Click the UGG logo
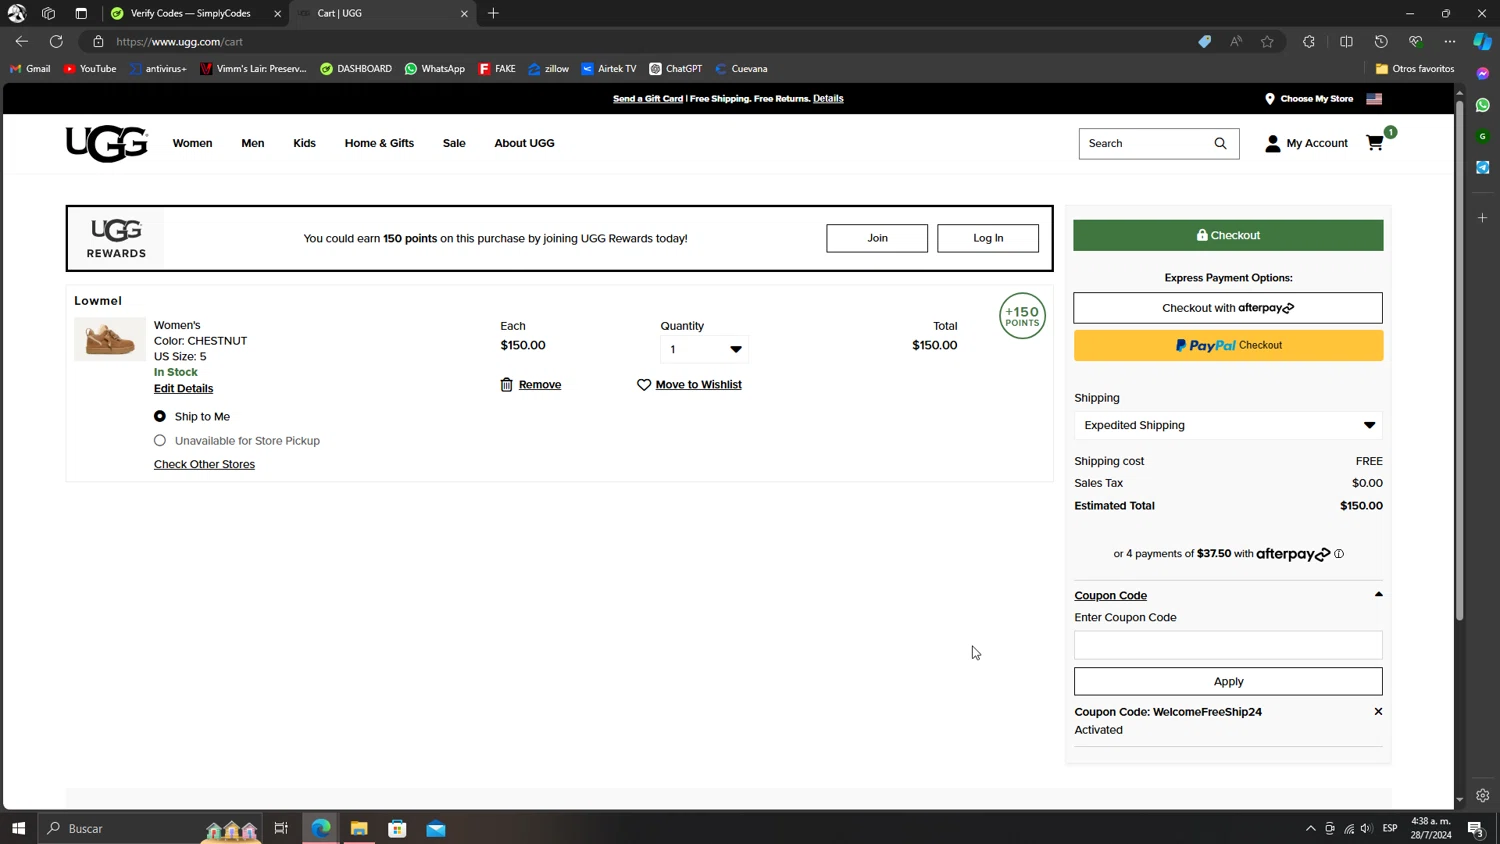The height and width of the screenshot is (844, 1500). (x=106, y=144)
